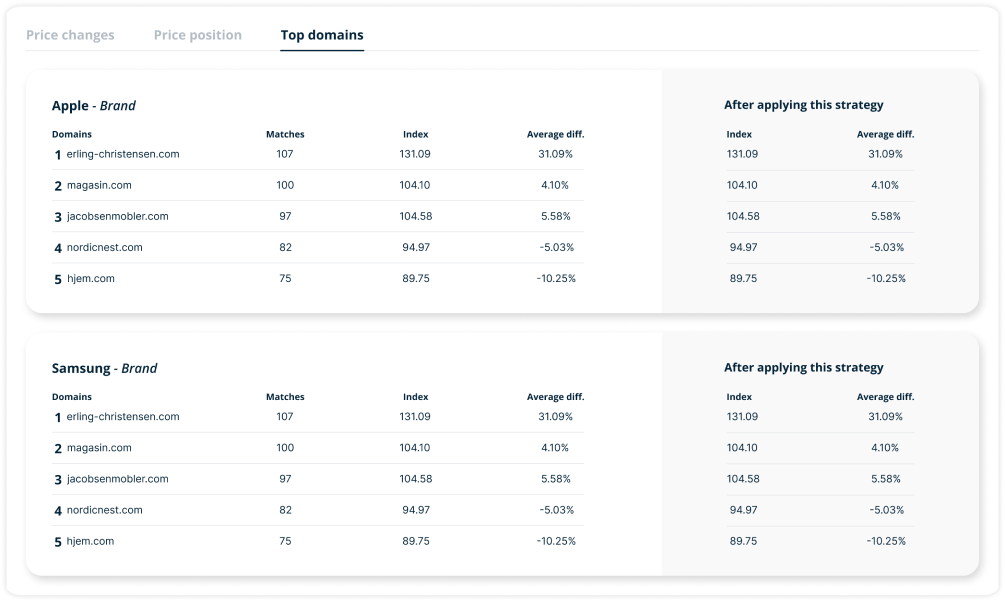Click the Matches column header in Apple table
The image size is (1005, 602).
click(x=285, y=134)
